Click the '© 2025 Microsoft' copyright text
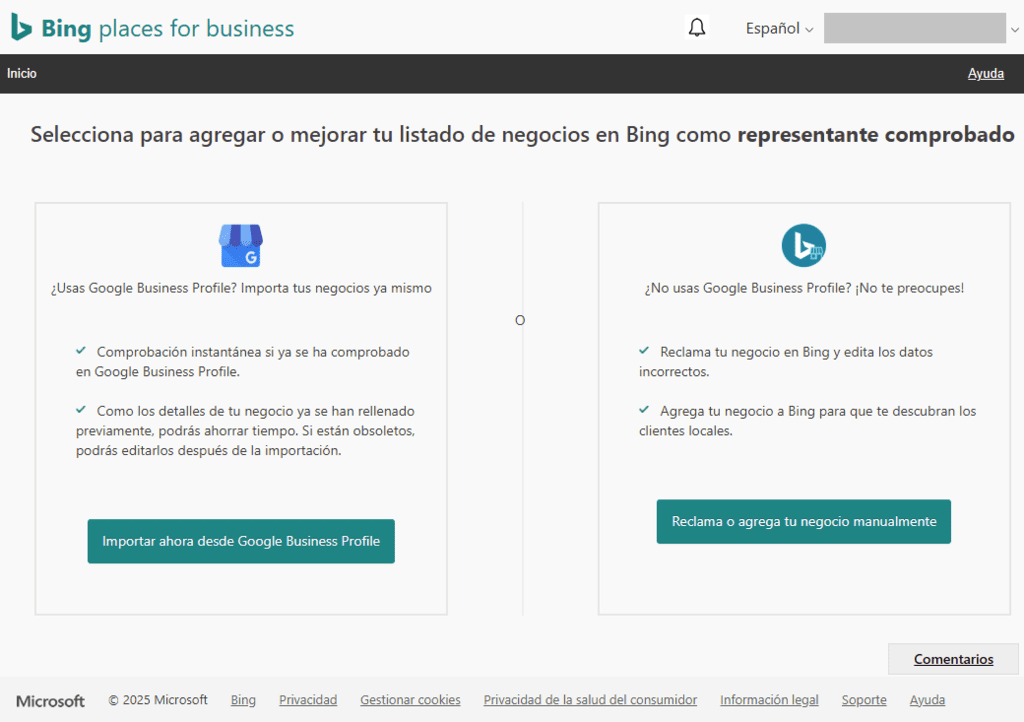Screen dimensions: 1024x722 158,700
